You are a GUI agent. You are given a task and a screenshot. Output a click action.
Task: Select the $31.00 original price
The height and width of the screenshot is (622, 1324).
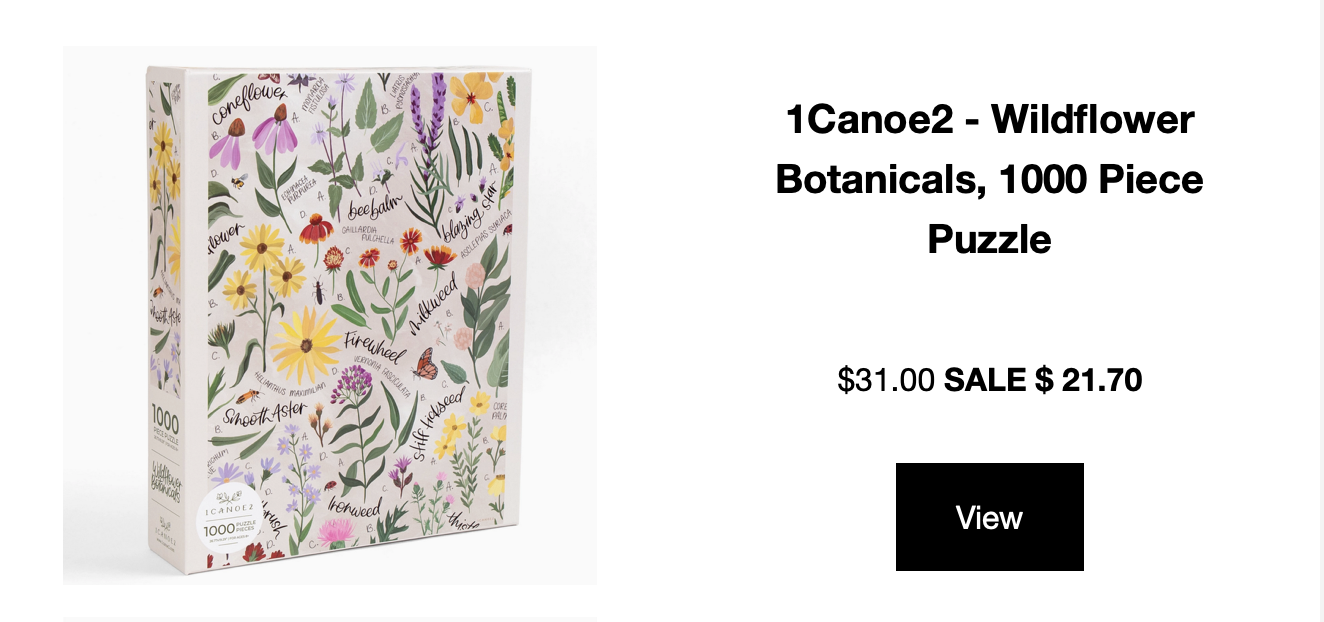point(886,380)
